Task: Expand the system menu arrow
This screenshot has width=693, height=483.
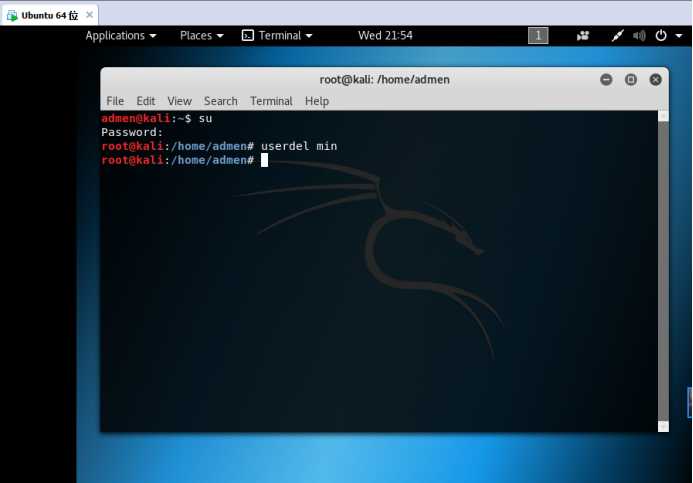Action: pyautogui.click(x=679, y=36)
